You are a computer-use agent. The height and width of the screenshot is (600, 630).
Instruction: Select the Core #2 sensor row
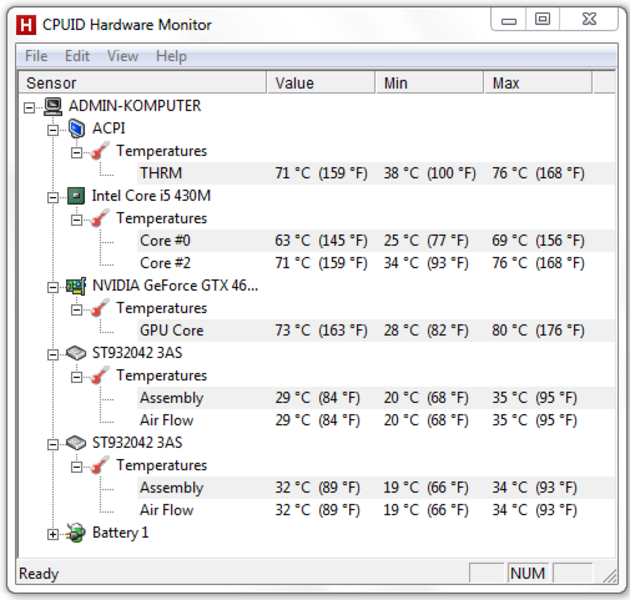pyautogui.click(x=376, y=263)
